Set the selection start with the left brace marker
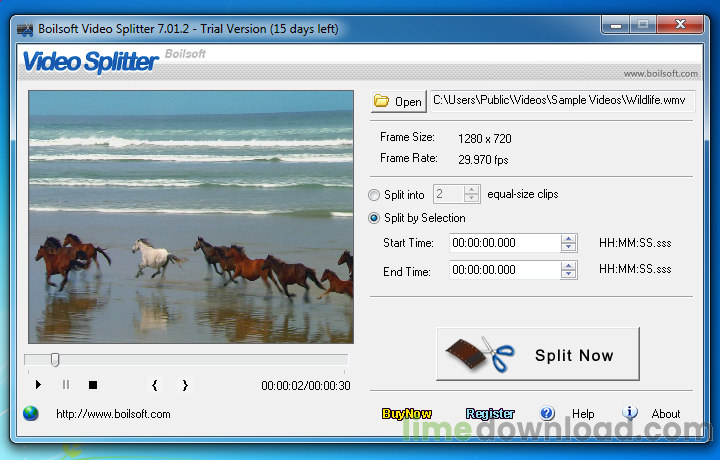Viewport: 720px width, 460px height. [155, 385]
